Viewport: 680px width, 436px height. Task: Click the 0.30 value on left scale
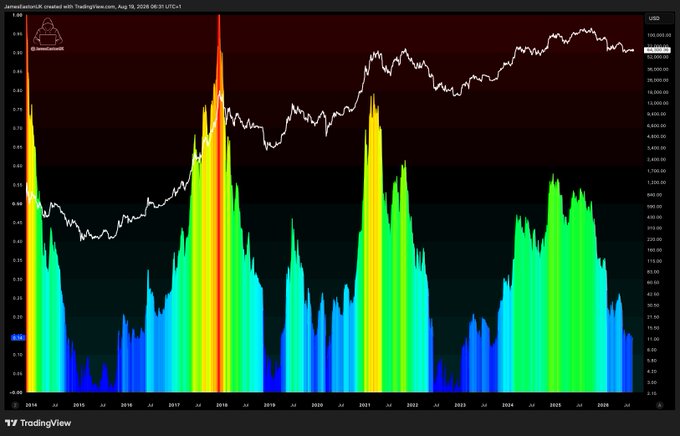(x=17, y=279)
